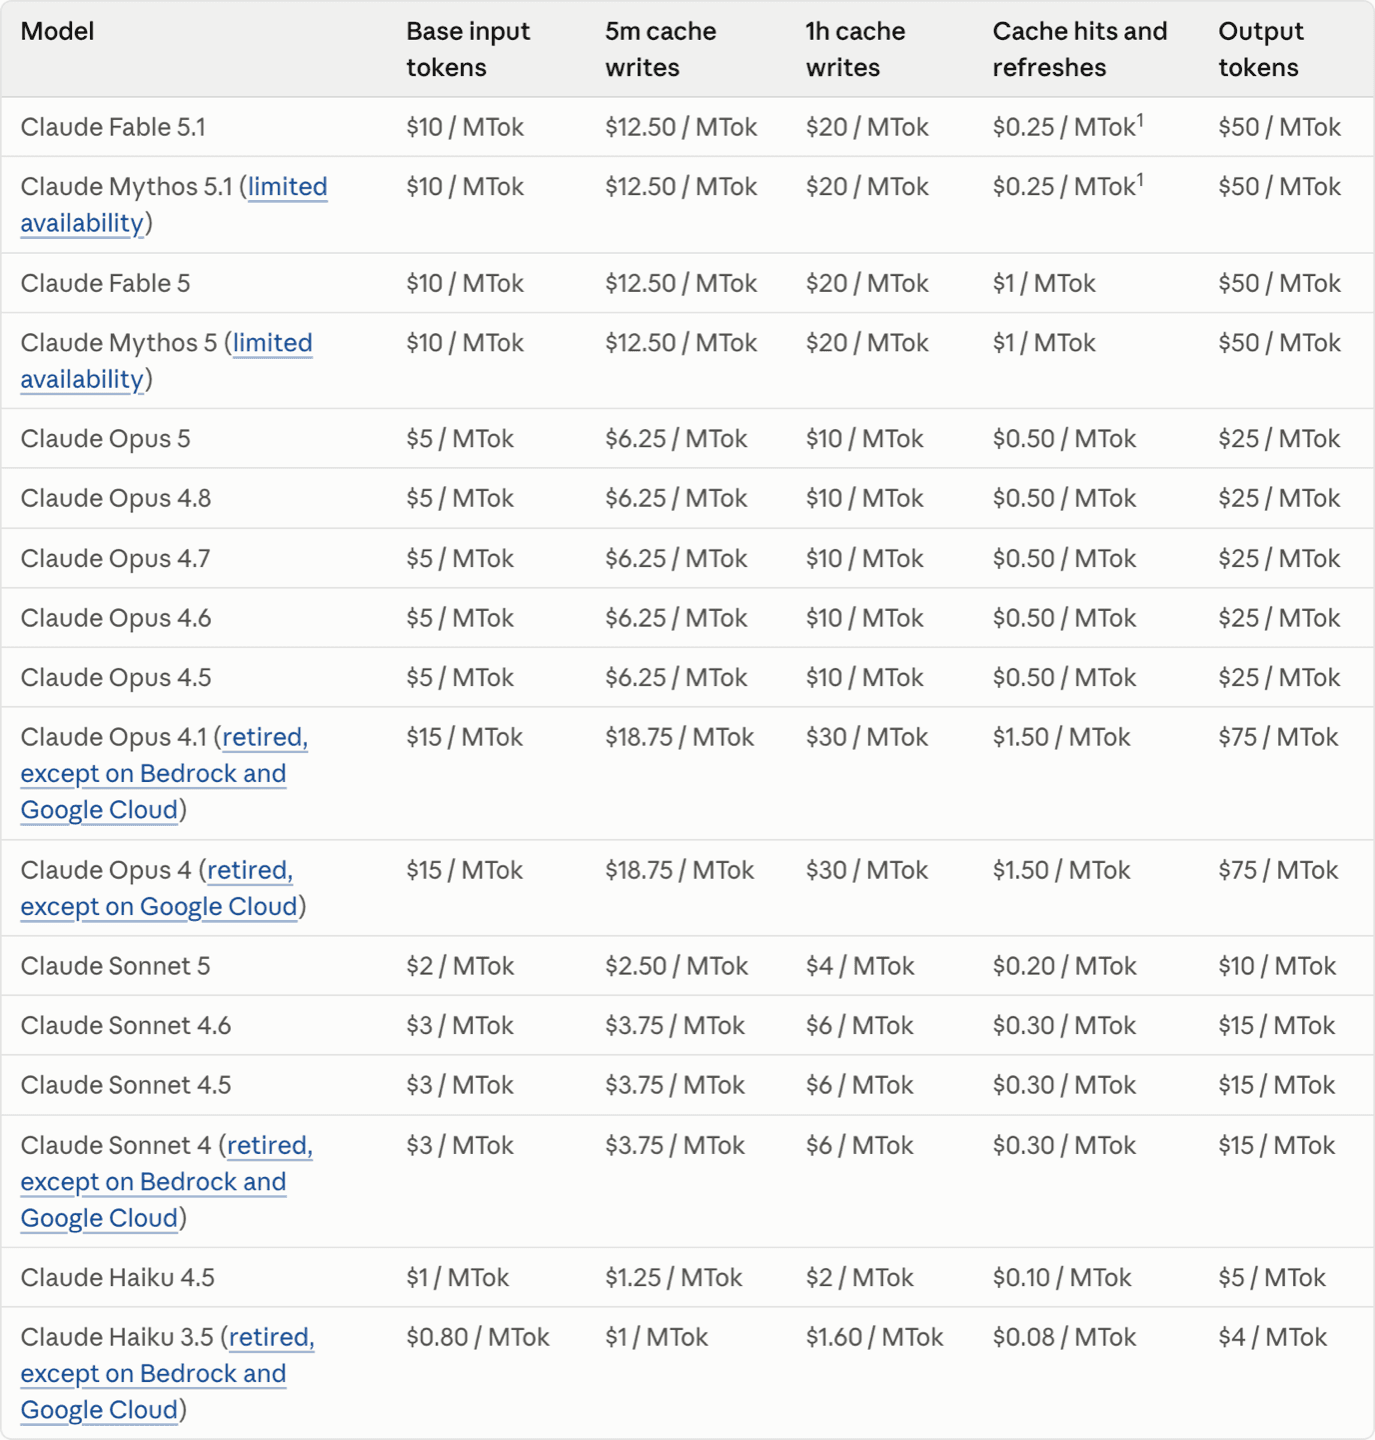This screenshot has width=1375, height=1440.
Task: Click Claude Opus 4.1 output price $75 / MTok
Action: 1278,737
